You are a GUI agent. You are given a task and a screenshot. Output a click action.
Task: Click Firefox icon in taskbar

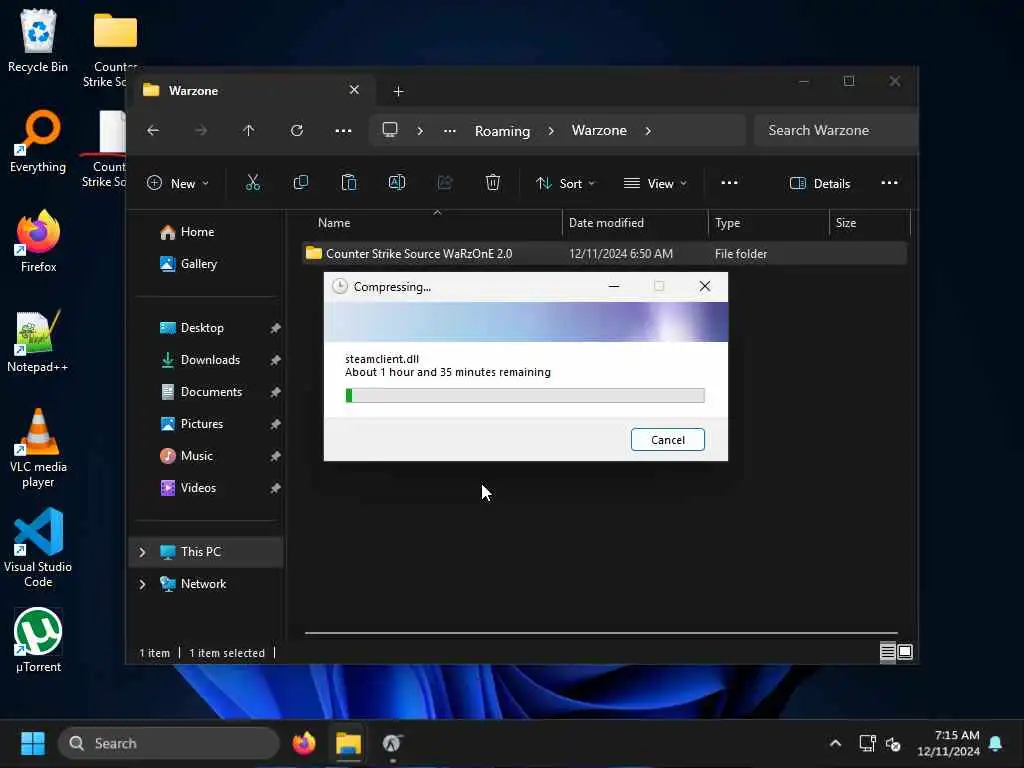pos(304,743)
